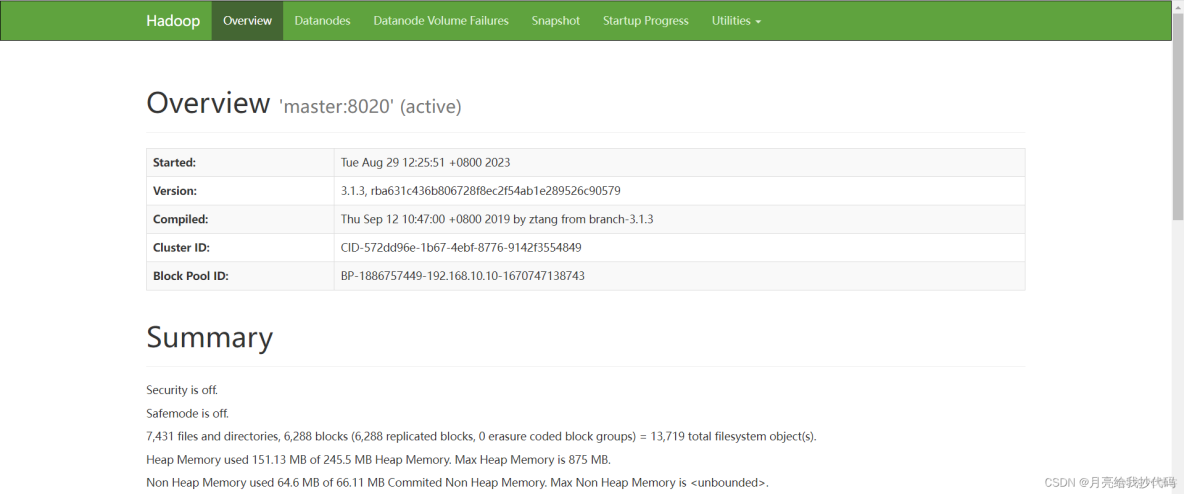
Task: Open the Overview tab
Action: pyautogui.click(x=248, y=20)
